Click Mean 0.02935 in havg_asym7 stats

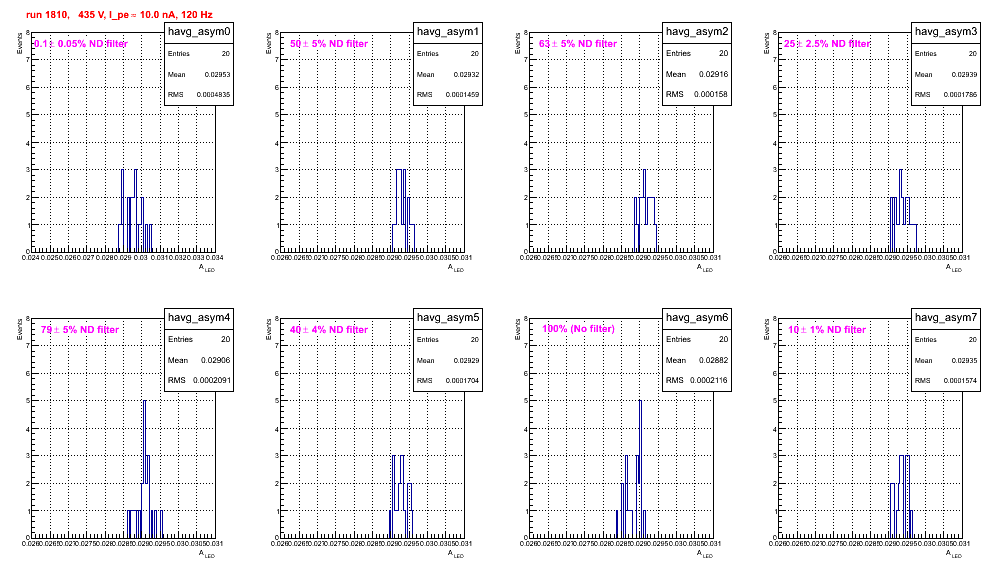(x=946, y=360)
